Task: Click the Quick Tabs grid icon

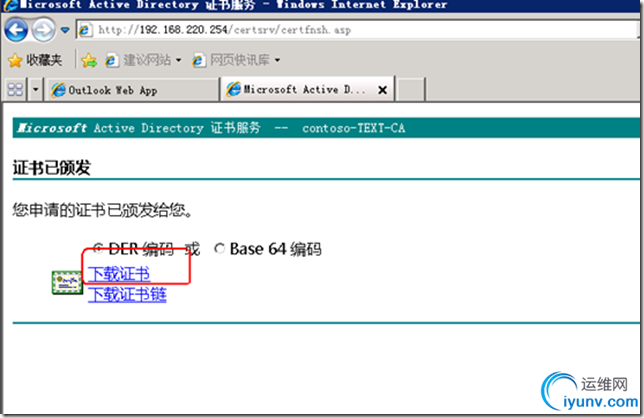Action: click(x=15, y=90)
